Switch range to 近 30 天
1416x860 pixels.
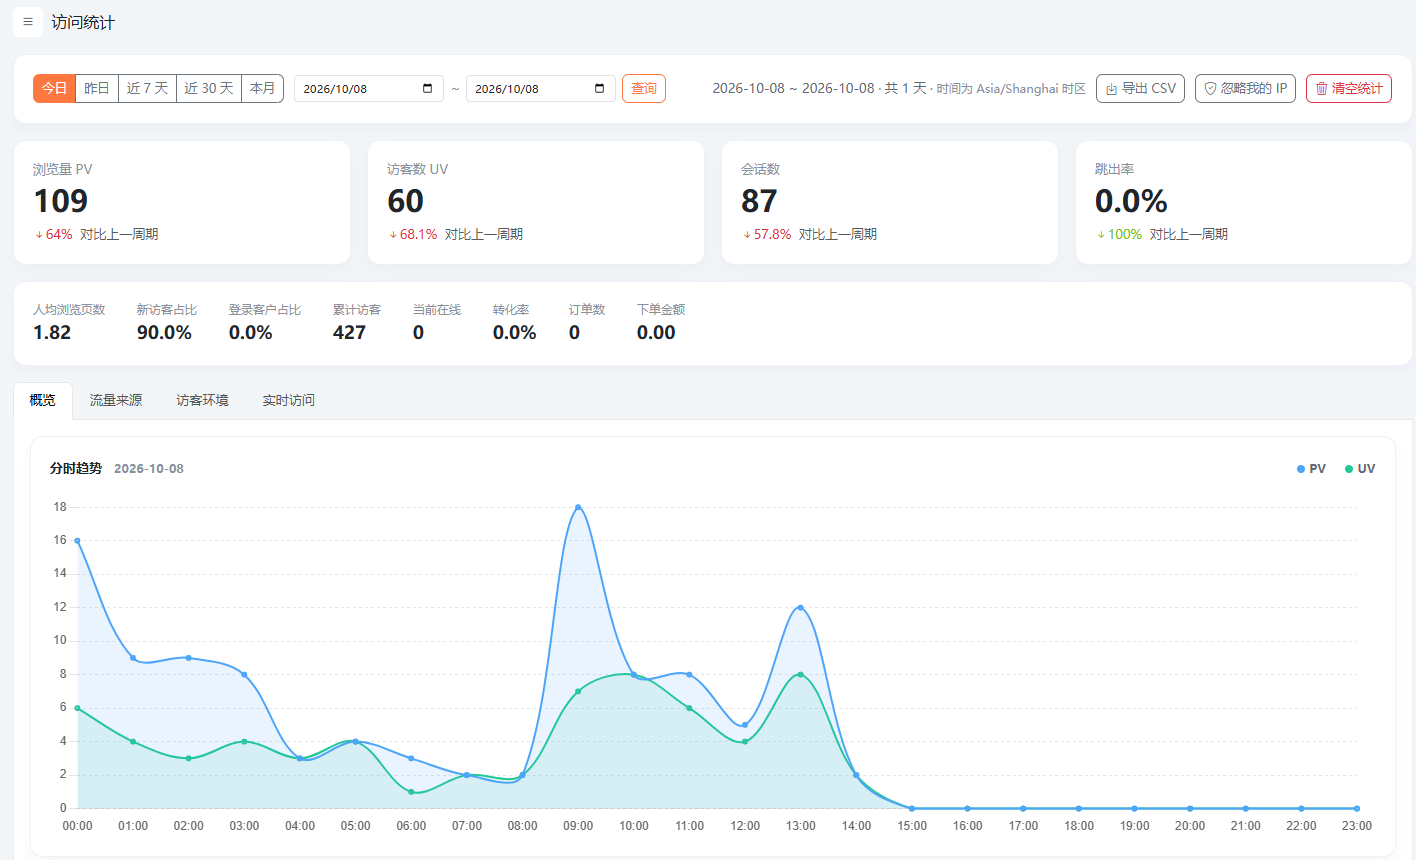pyautogui.click(x=208, y=88)
